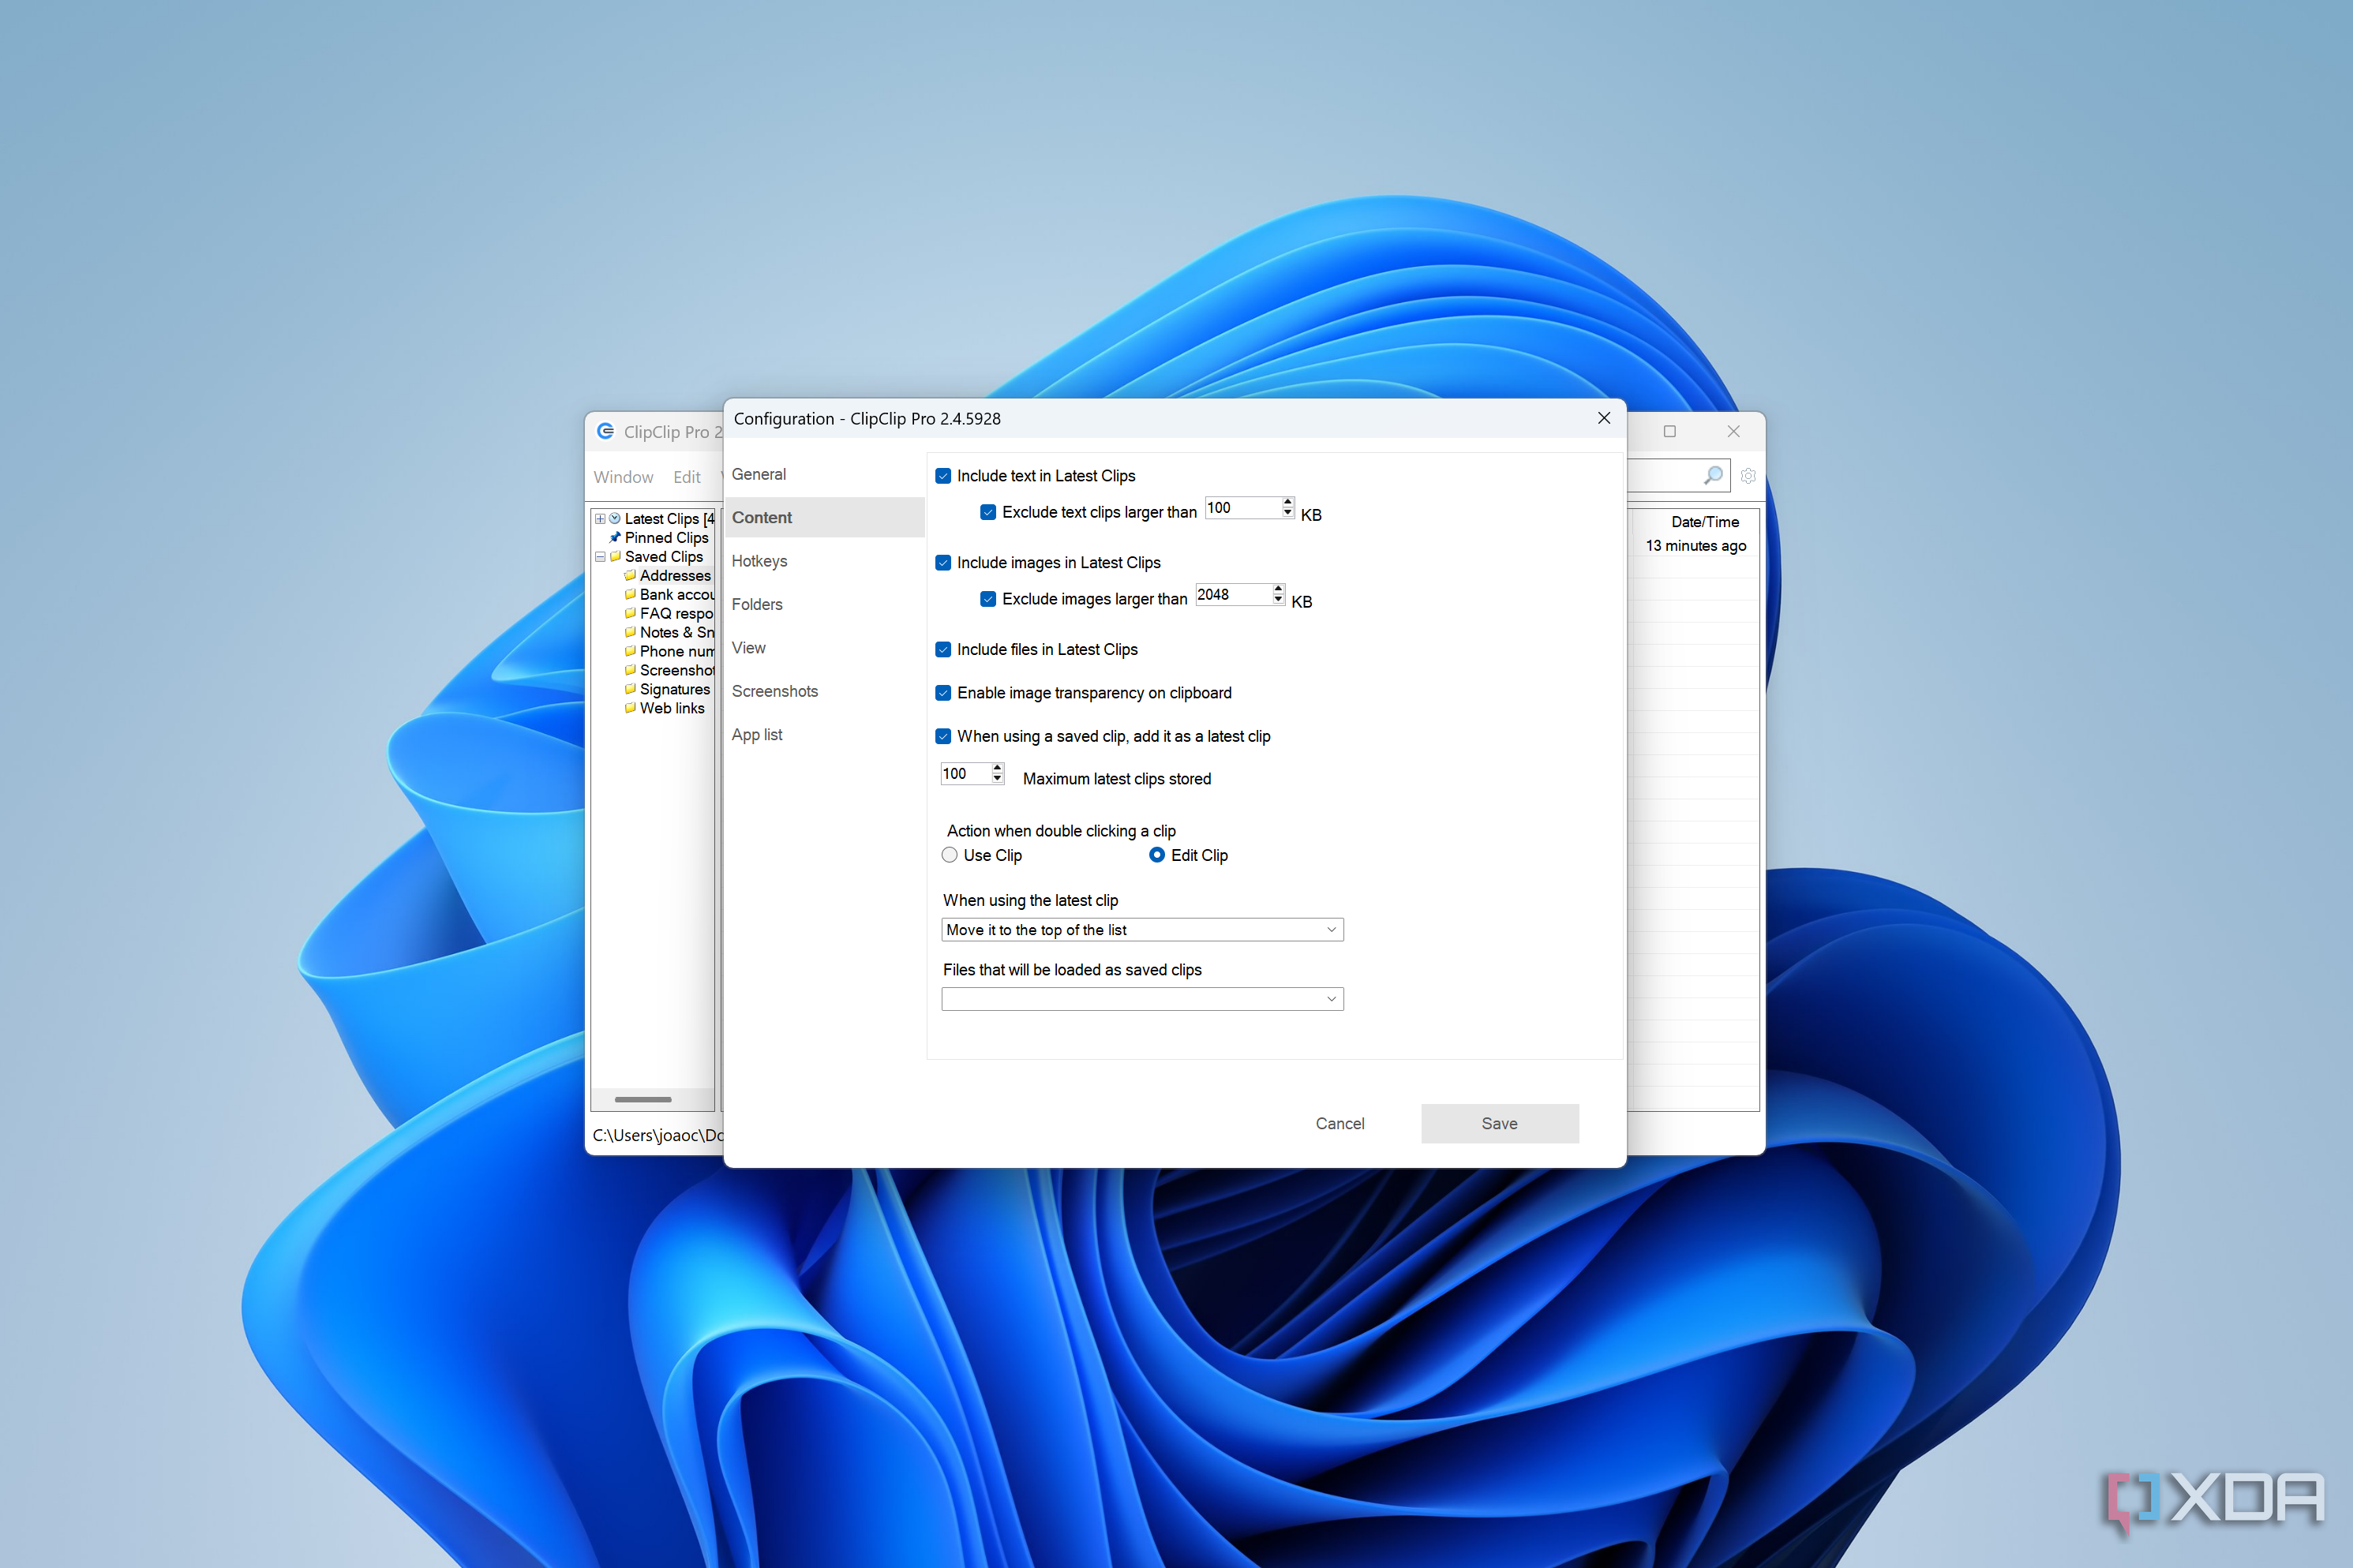Open the Folders settings tab
Screen dimensions: 2353x1568
(x=823, y=604)
